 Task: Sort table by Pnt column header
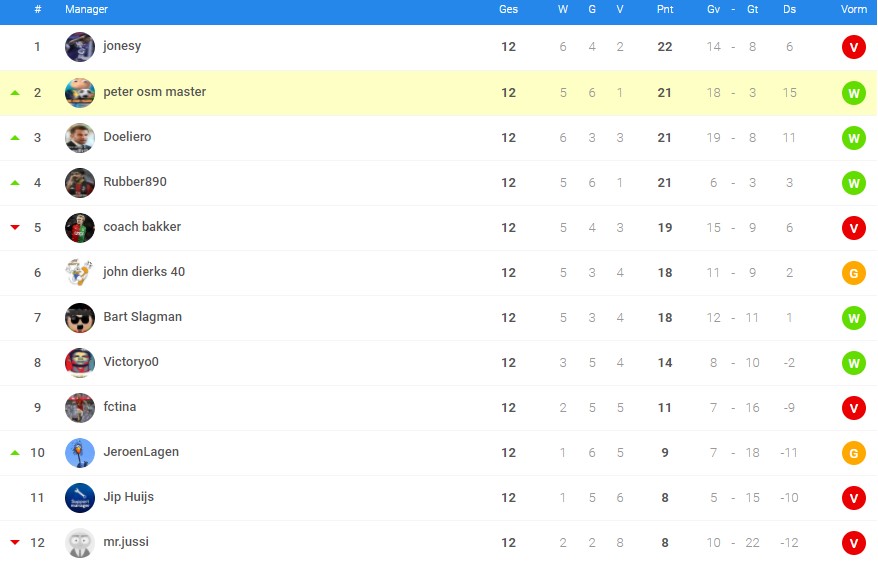tap(665, 10)
